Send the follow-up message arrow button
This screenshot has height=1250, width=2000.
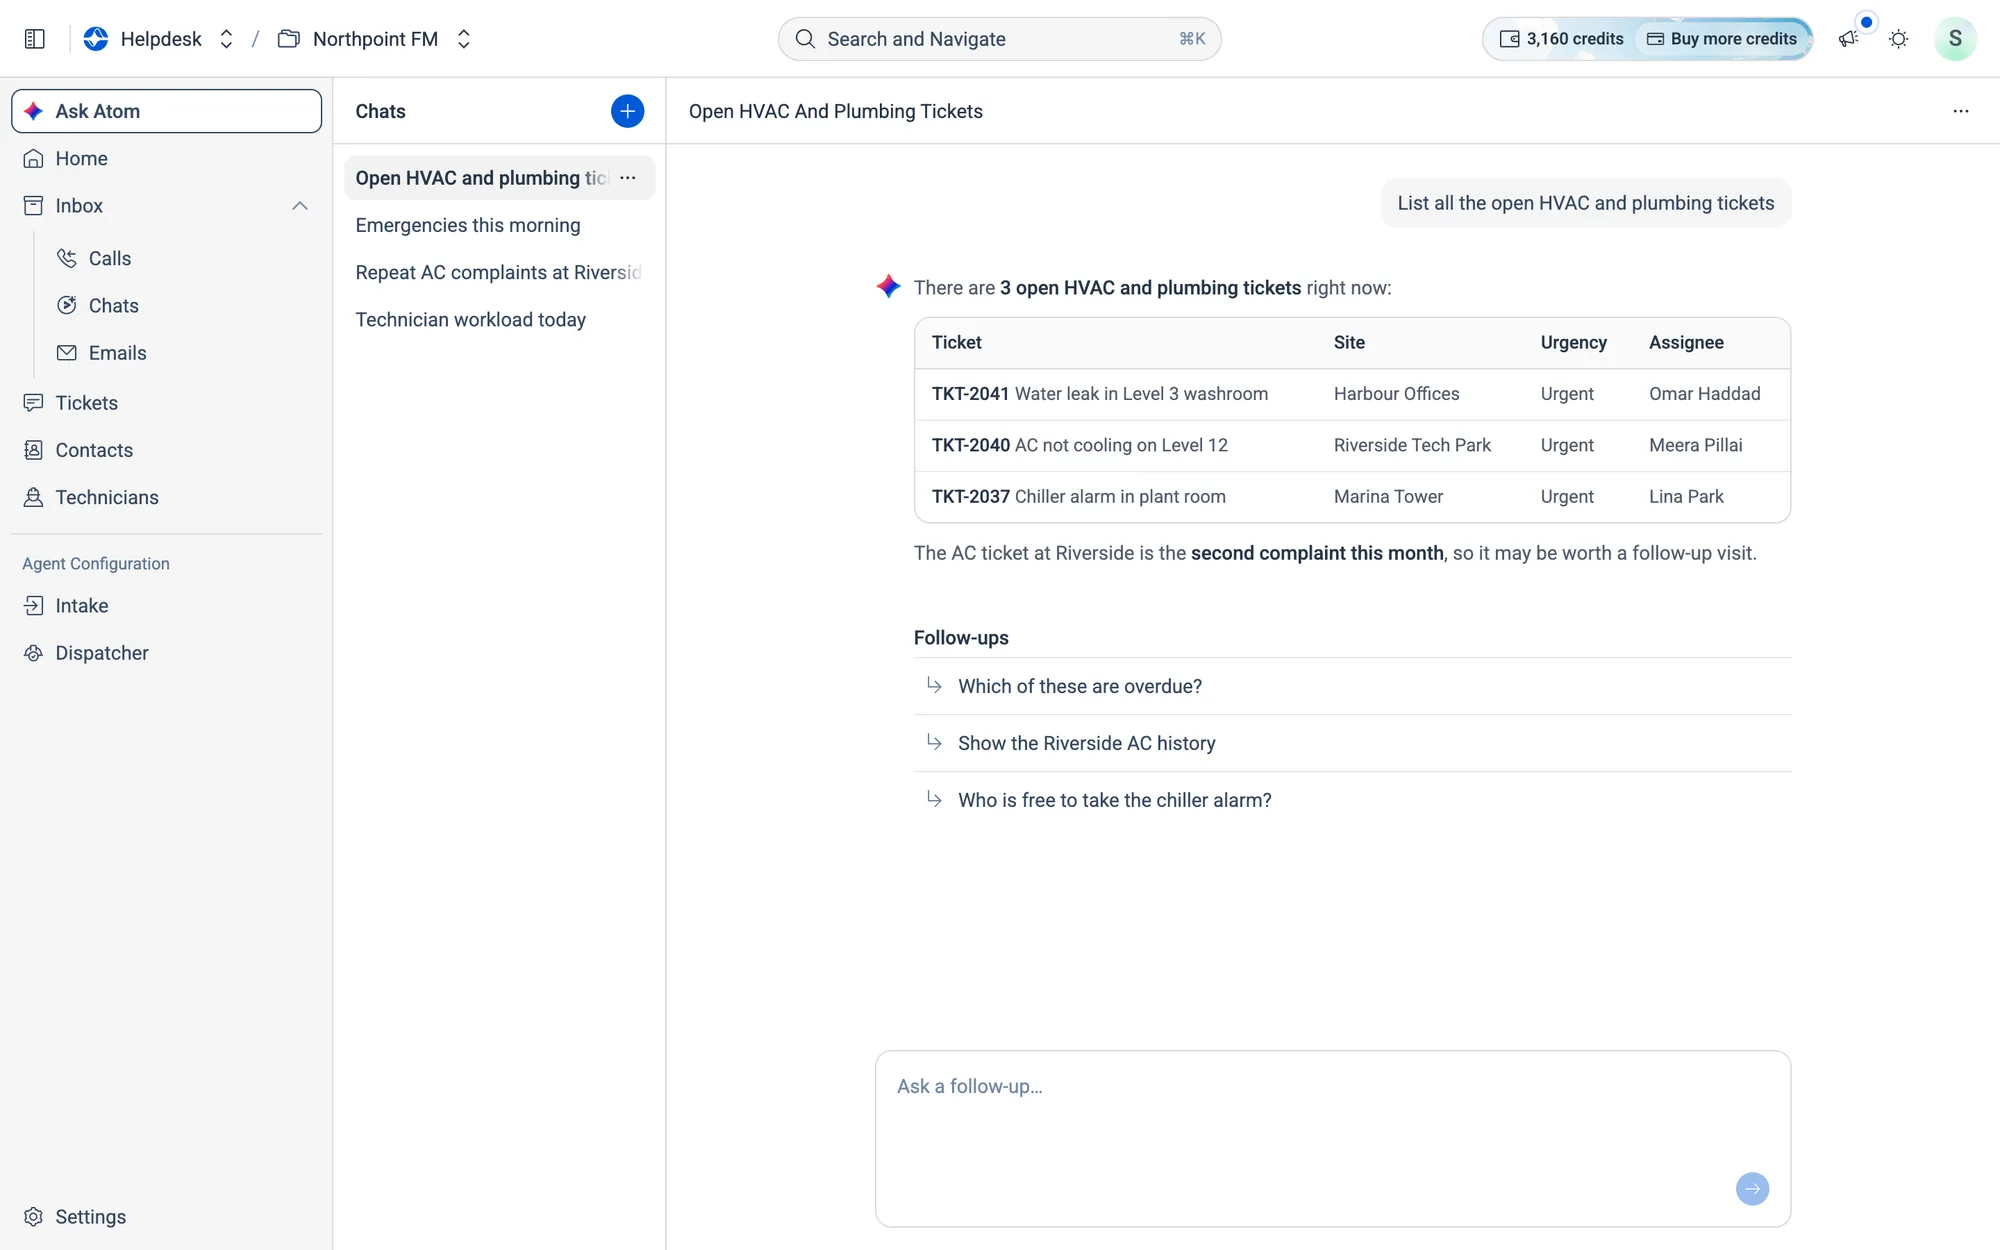(x=1752, y=1189)
